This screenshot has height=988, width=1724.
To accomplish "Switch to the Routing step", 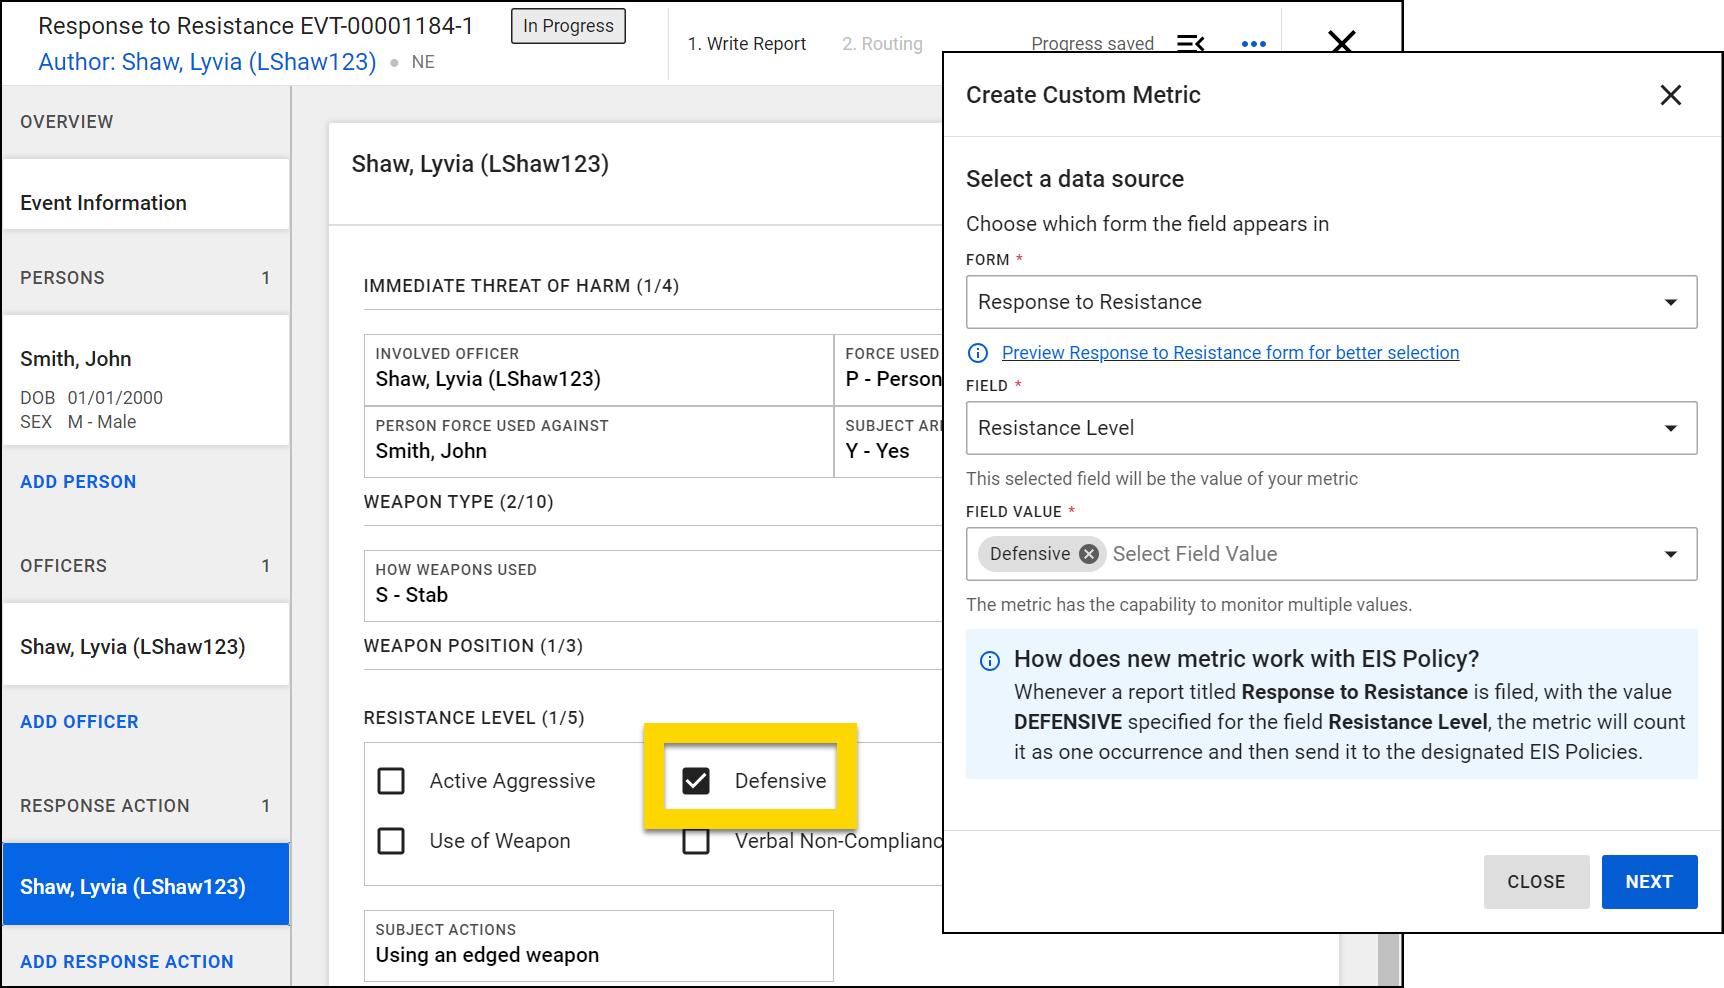I will point(882,44).
